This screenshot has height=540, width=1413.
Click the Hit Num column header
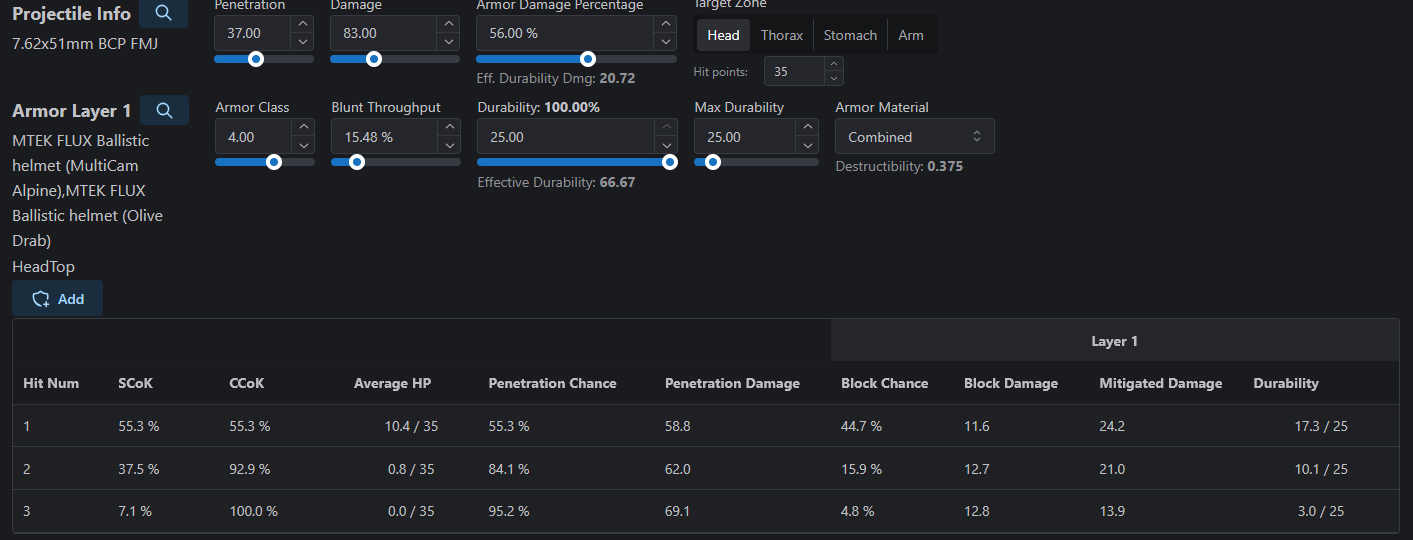click(51, 383)
